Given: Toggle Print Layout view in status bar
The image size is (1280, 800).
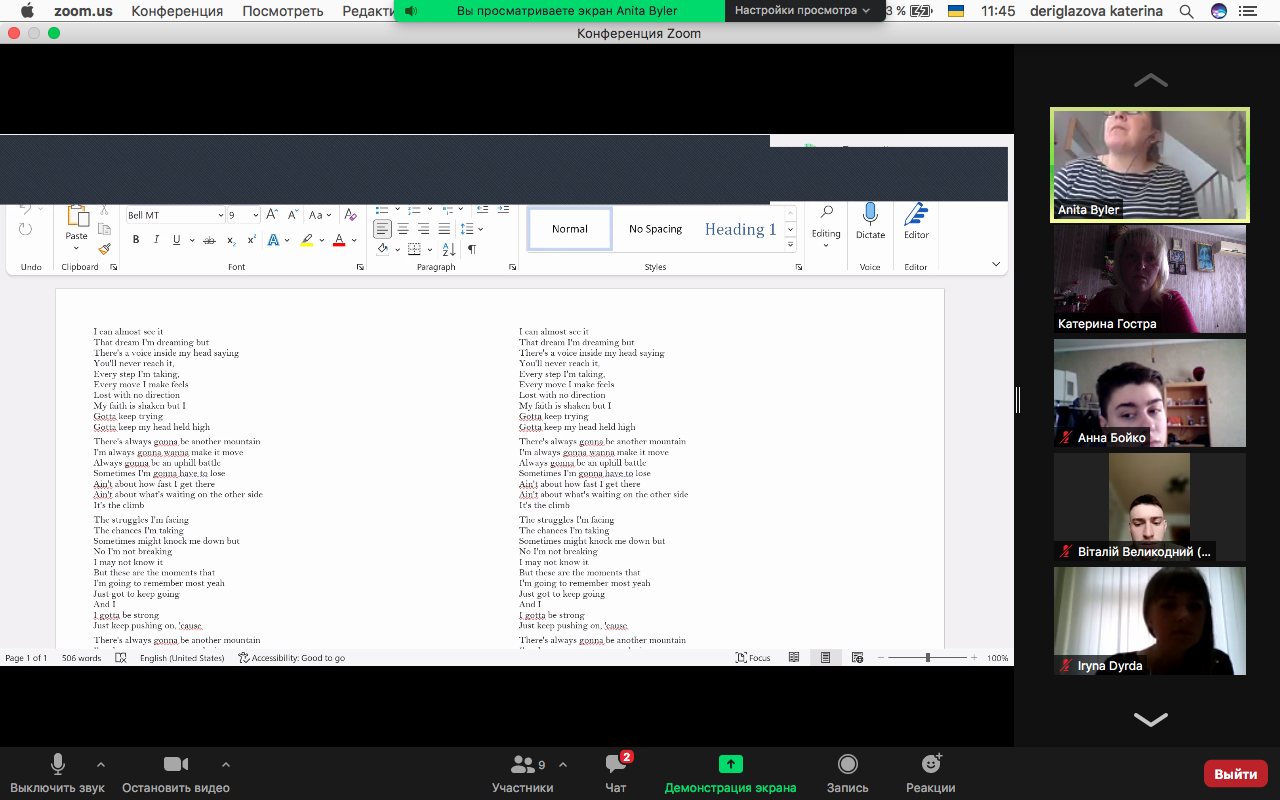Looking at the screenshot, I should 826,658.
